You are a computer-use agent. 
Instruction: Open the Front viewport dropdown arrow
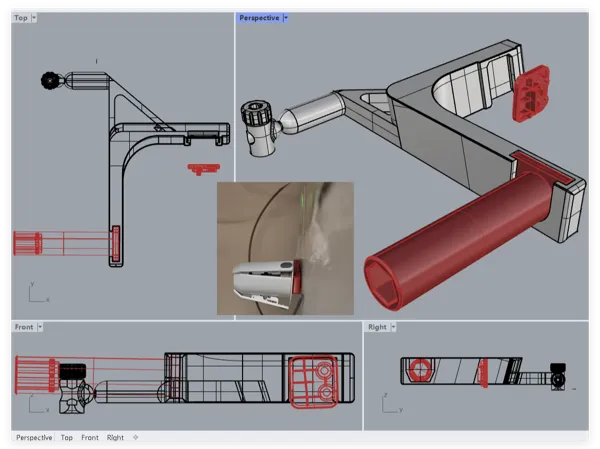40,327
